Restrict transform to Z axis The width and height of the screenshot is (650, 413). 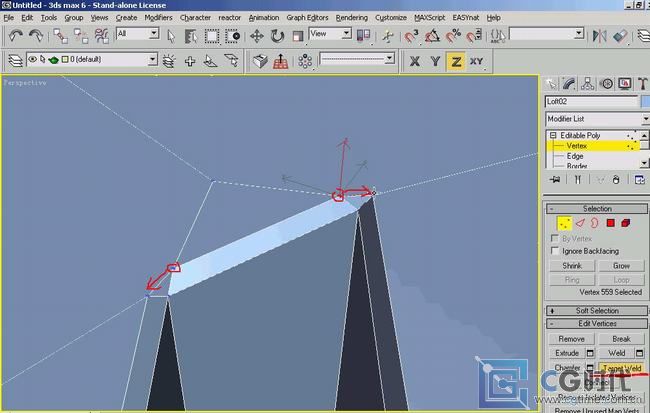coord(456,61)
